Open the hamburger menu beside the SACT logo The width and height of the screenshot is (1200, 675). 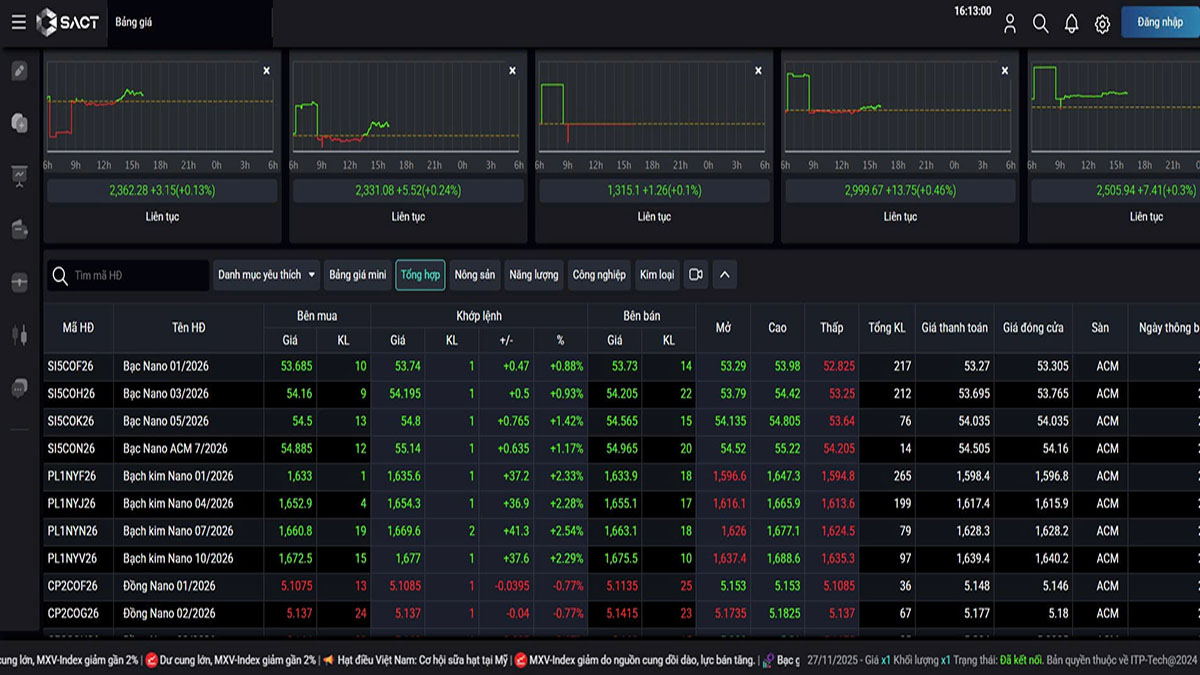point(18,22)
